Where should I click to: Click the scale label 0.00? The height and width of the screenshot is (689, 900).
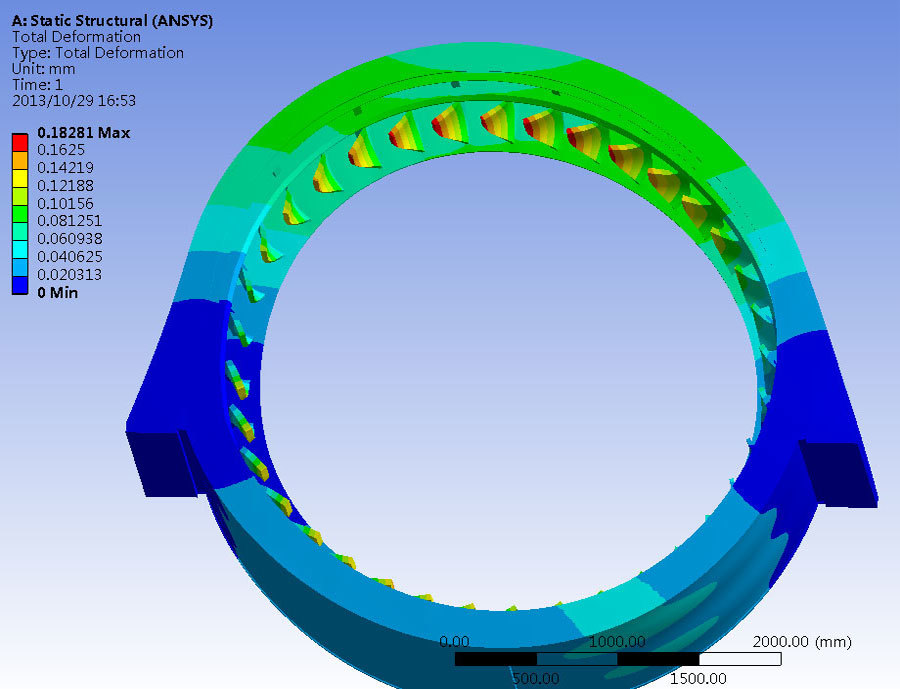[454, 641]
